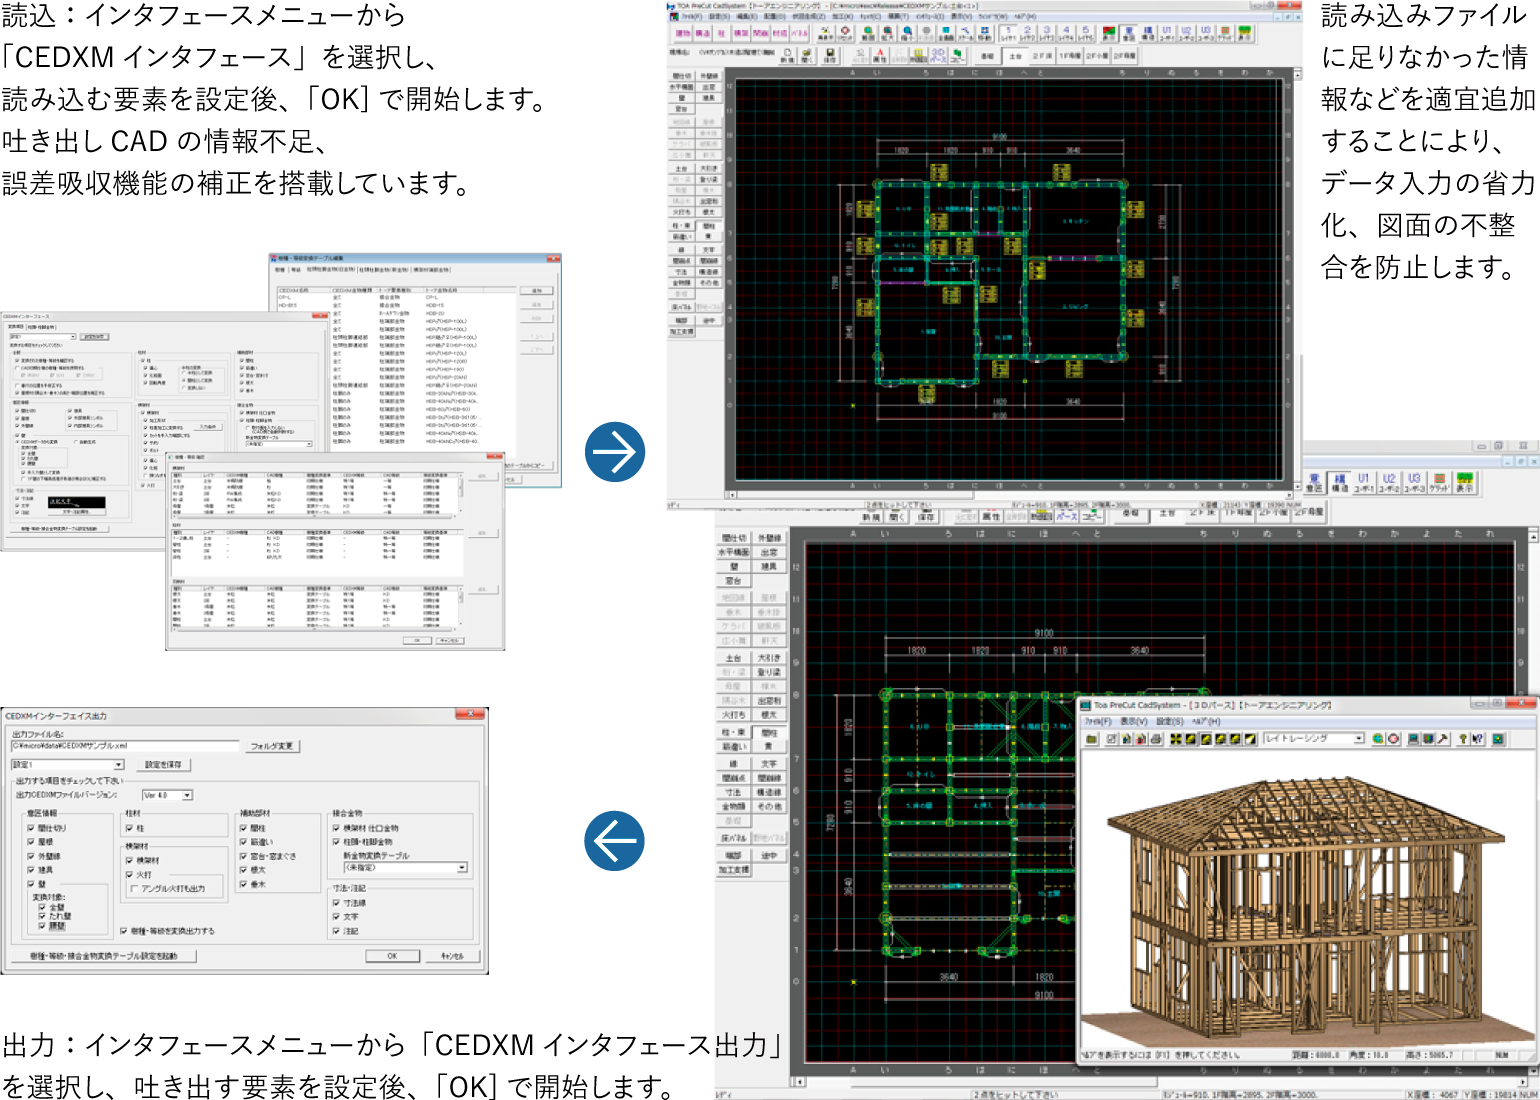Click 設定を保存 button in CEDXM output dialog

pos(163,765)
